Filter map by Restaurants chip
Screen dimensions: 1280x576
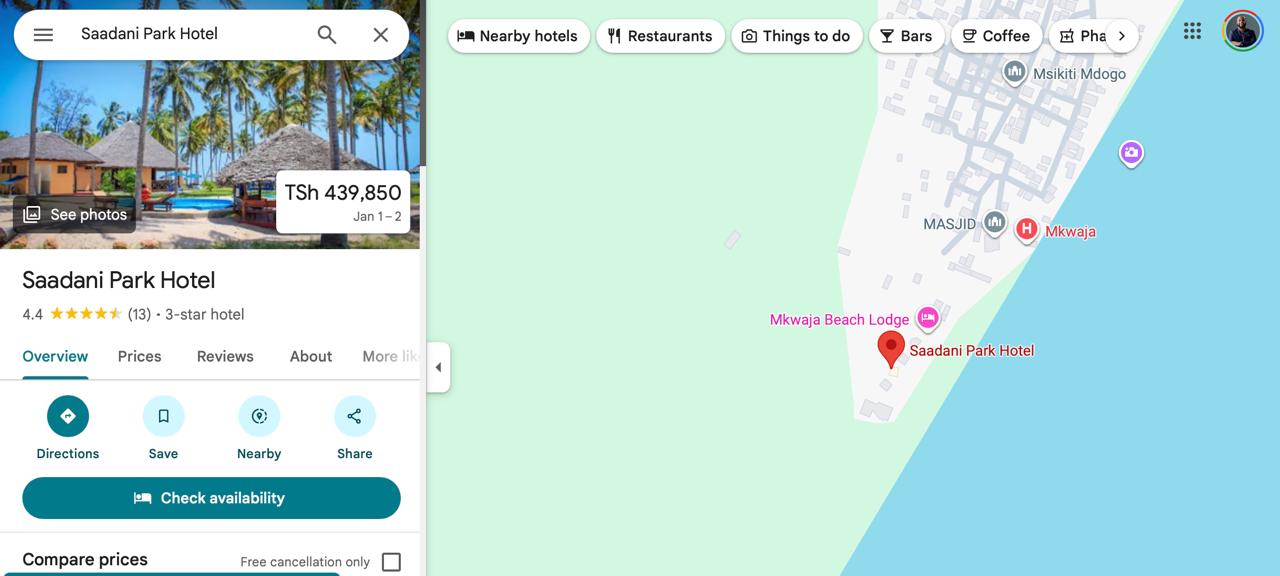(660, 36)
